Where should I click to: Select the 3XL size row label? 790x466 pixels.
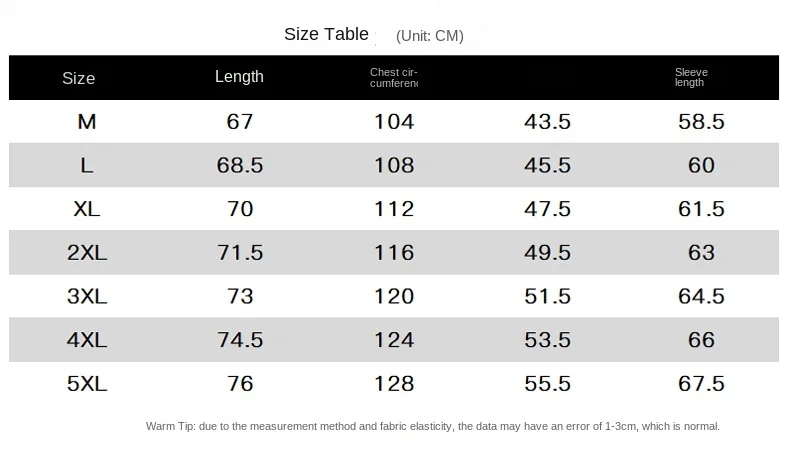click(x=87, y=296)
